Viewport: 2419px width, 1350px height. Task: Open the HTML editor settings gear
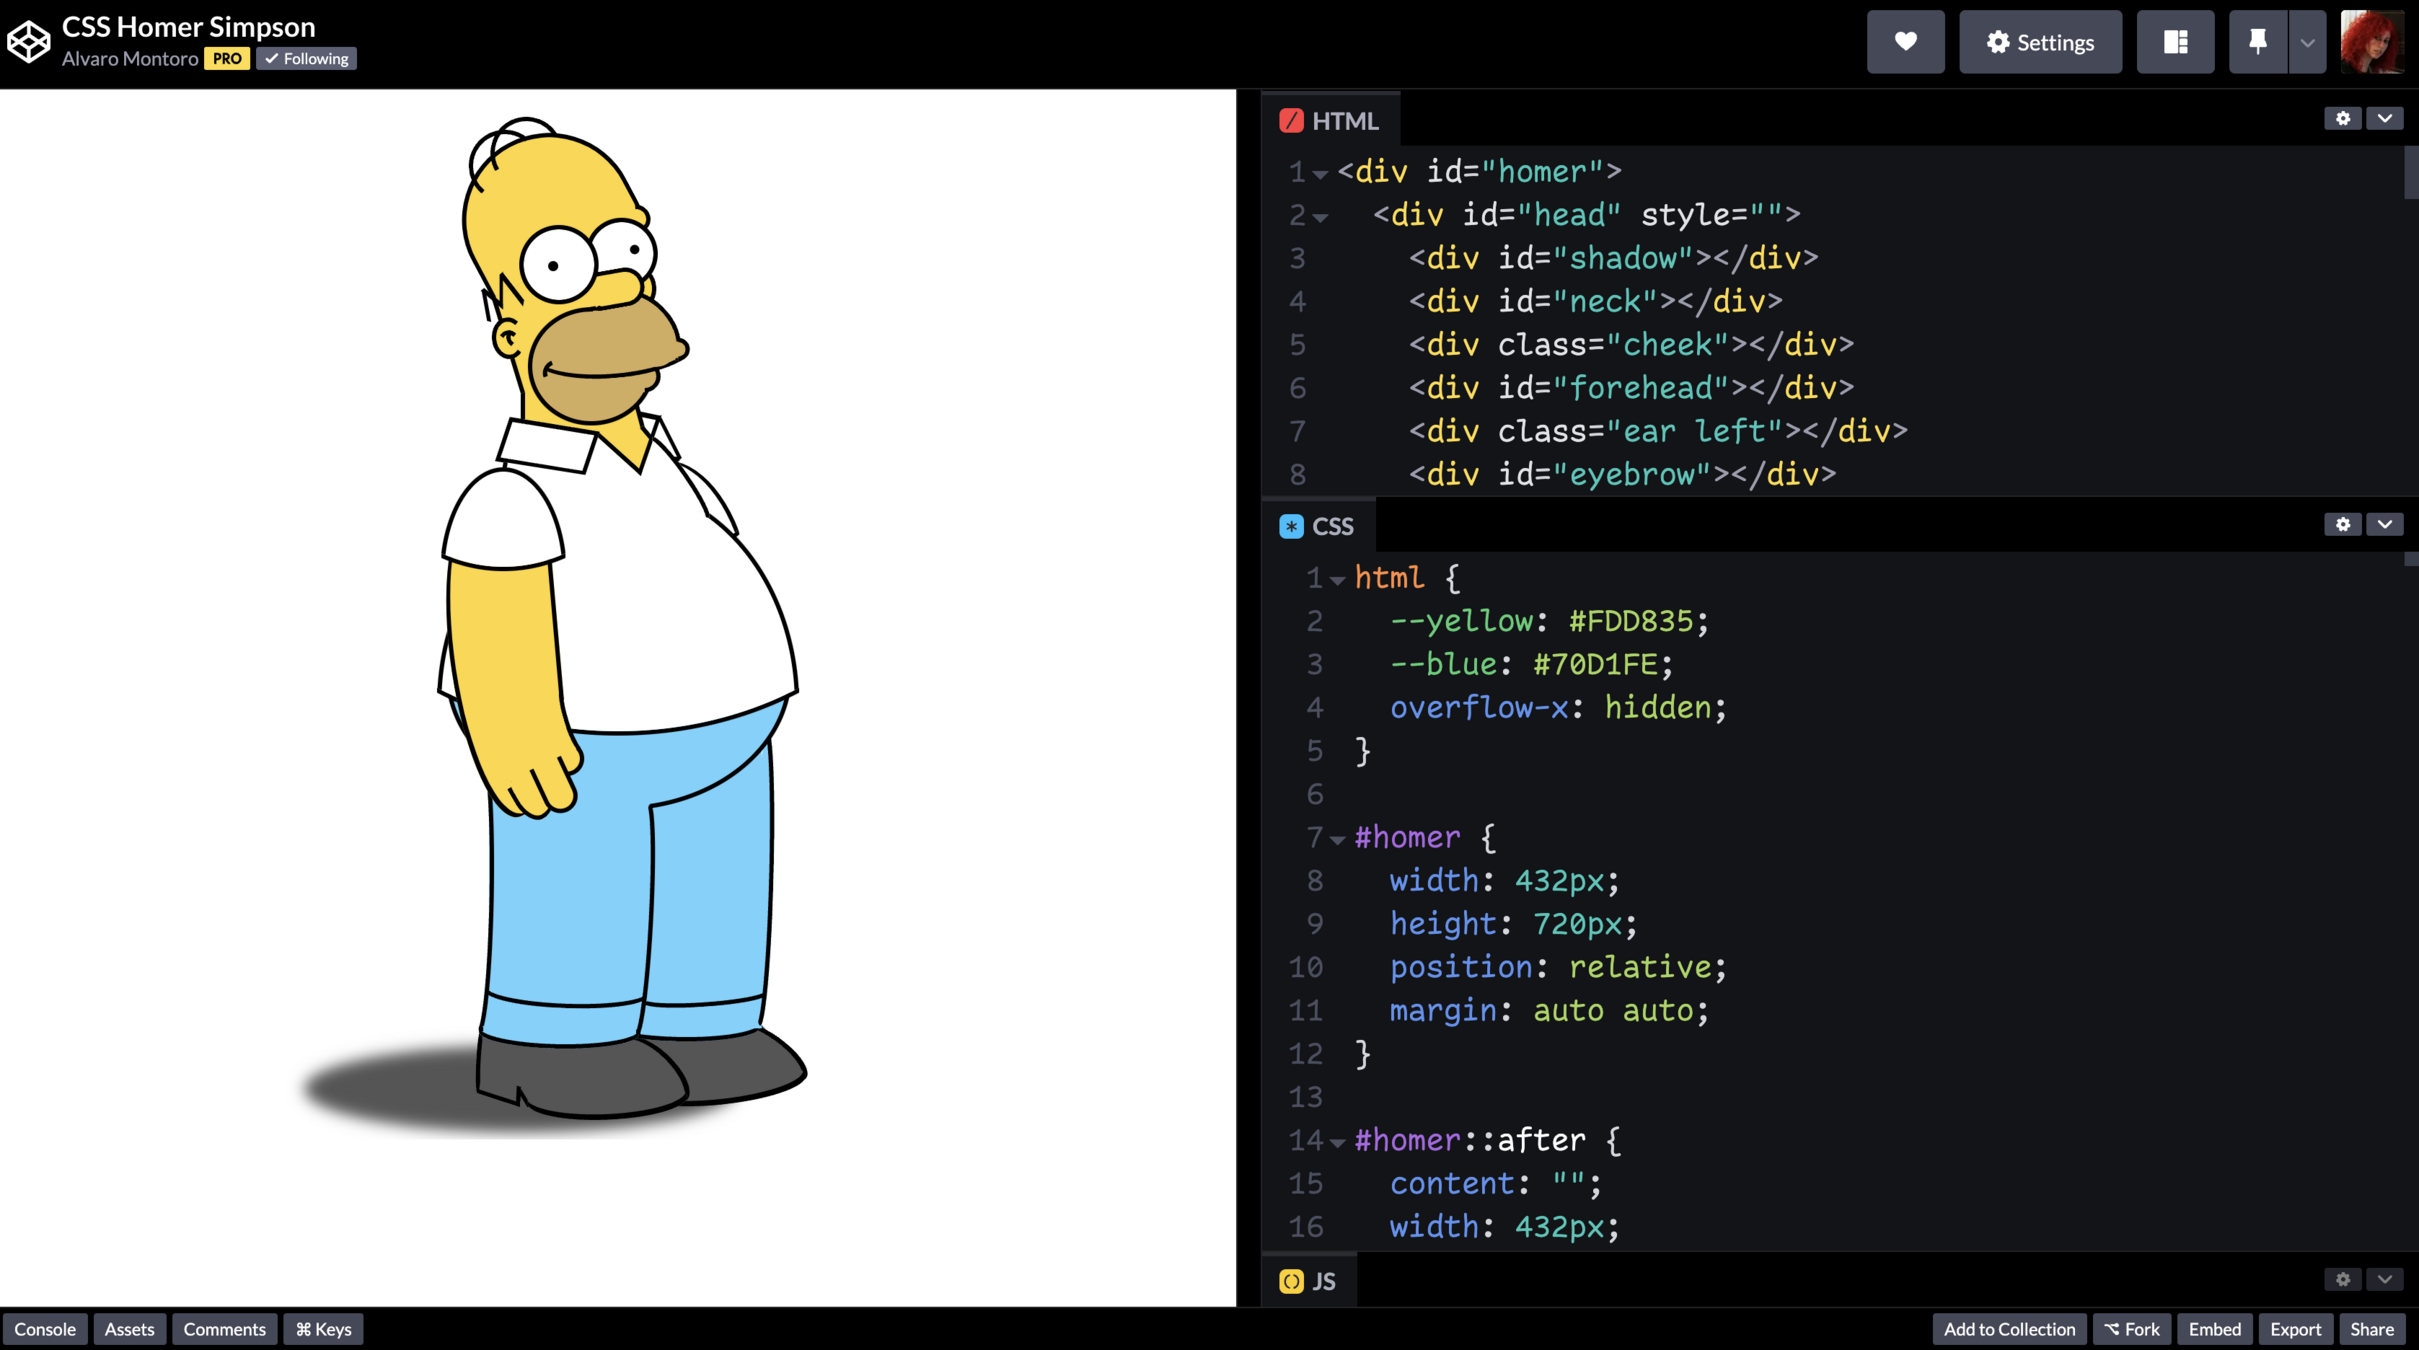(x=2342, y=119)
